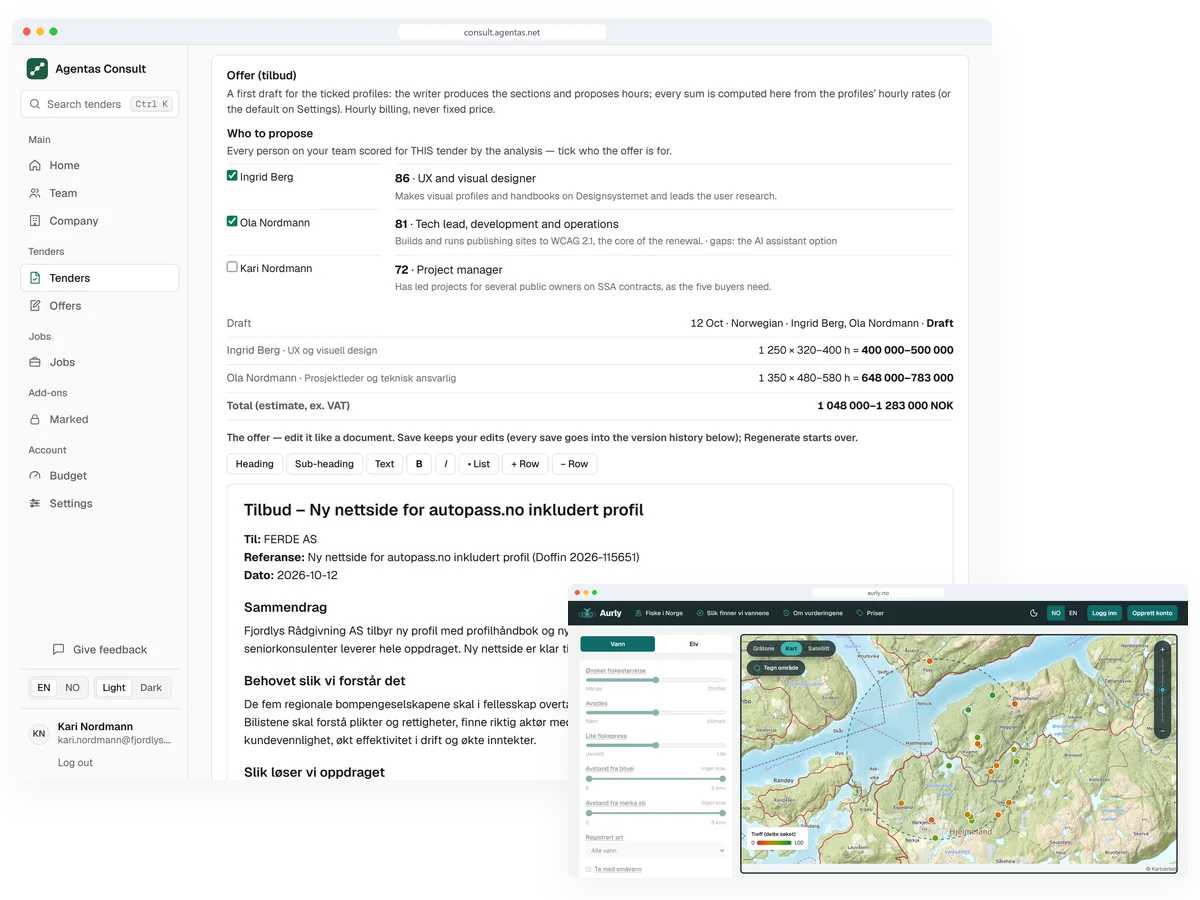Select EN language in Aurly header
1200x900 pixels.
click(1073, 613)
